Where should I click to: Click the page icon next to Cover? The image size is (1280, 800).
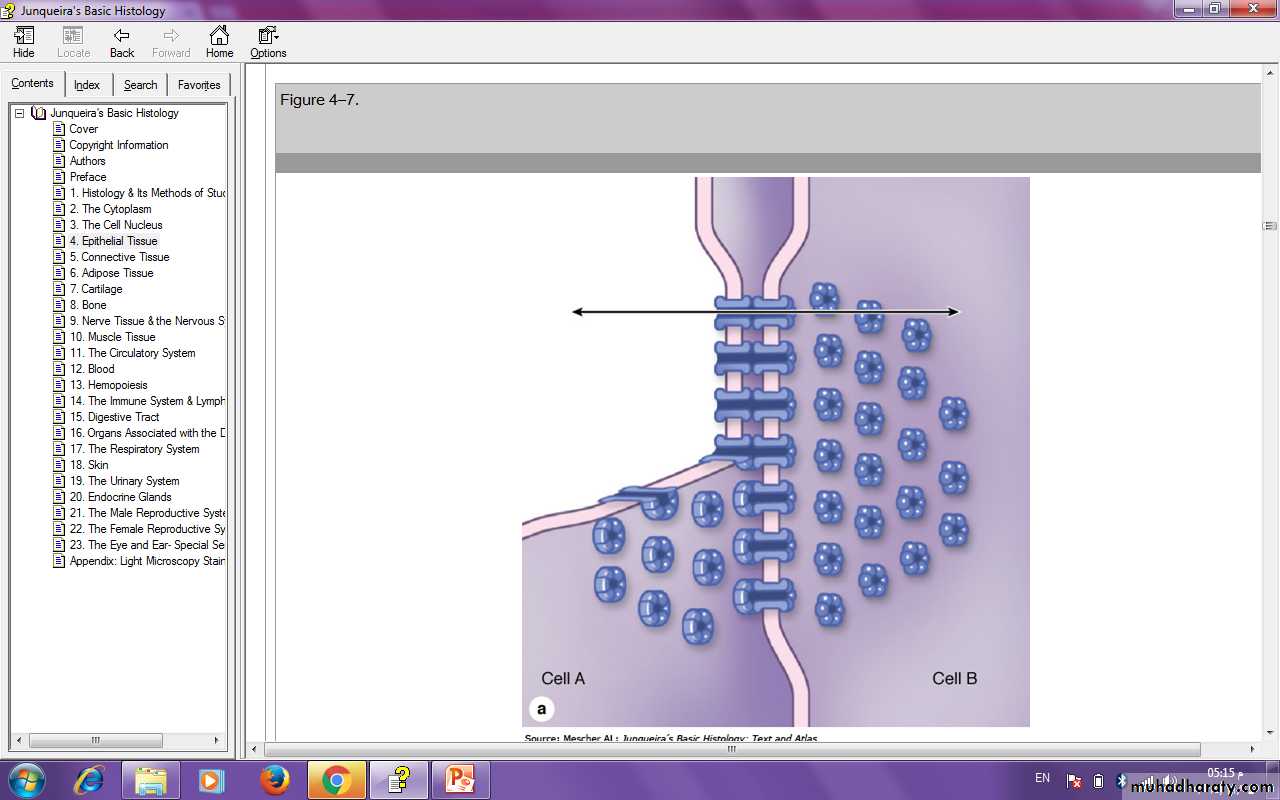tap(59, 129)
